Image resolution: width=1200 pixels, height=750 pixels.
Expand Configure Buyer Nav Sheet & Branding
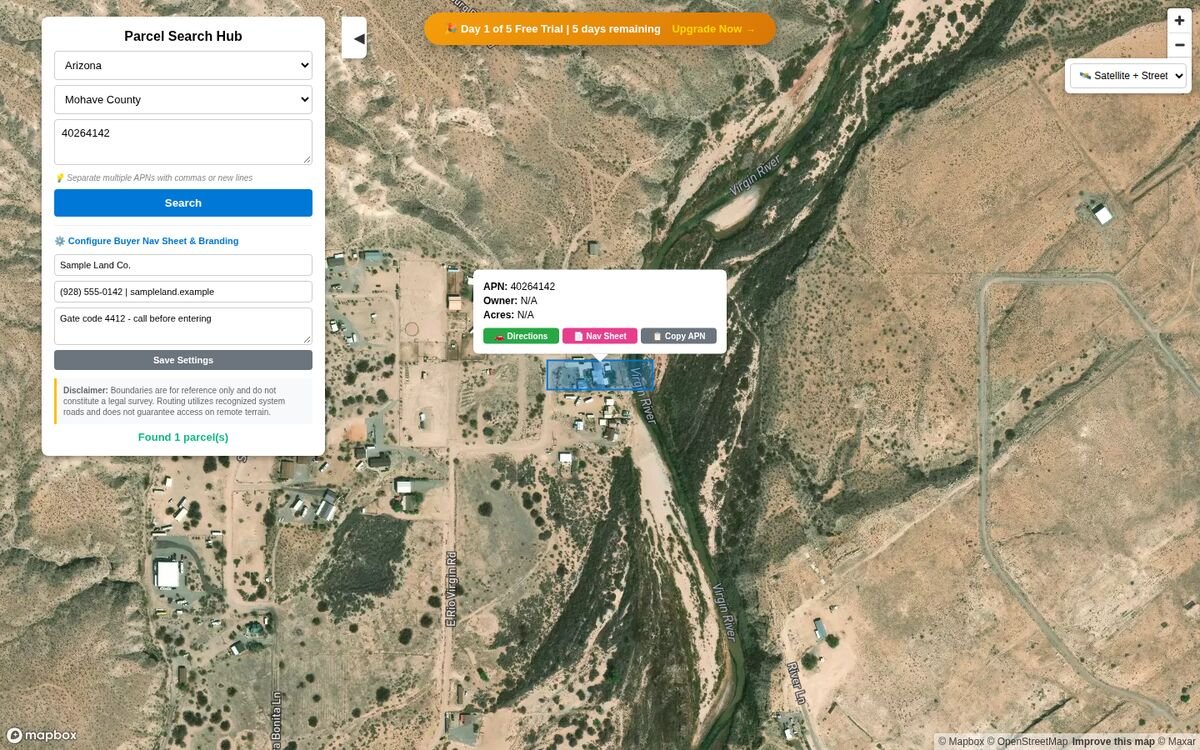[x=146, y=241]
